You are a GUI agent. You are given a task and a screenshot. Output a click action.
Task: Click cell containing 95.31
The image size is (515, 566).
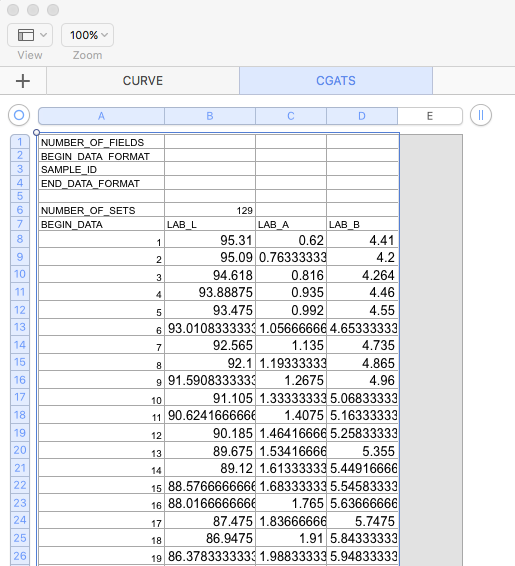pos(210,240)
